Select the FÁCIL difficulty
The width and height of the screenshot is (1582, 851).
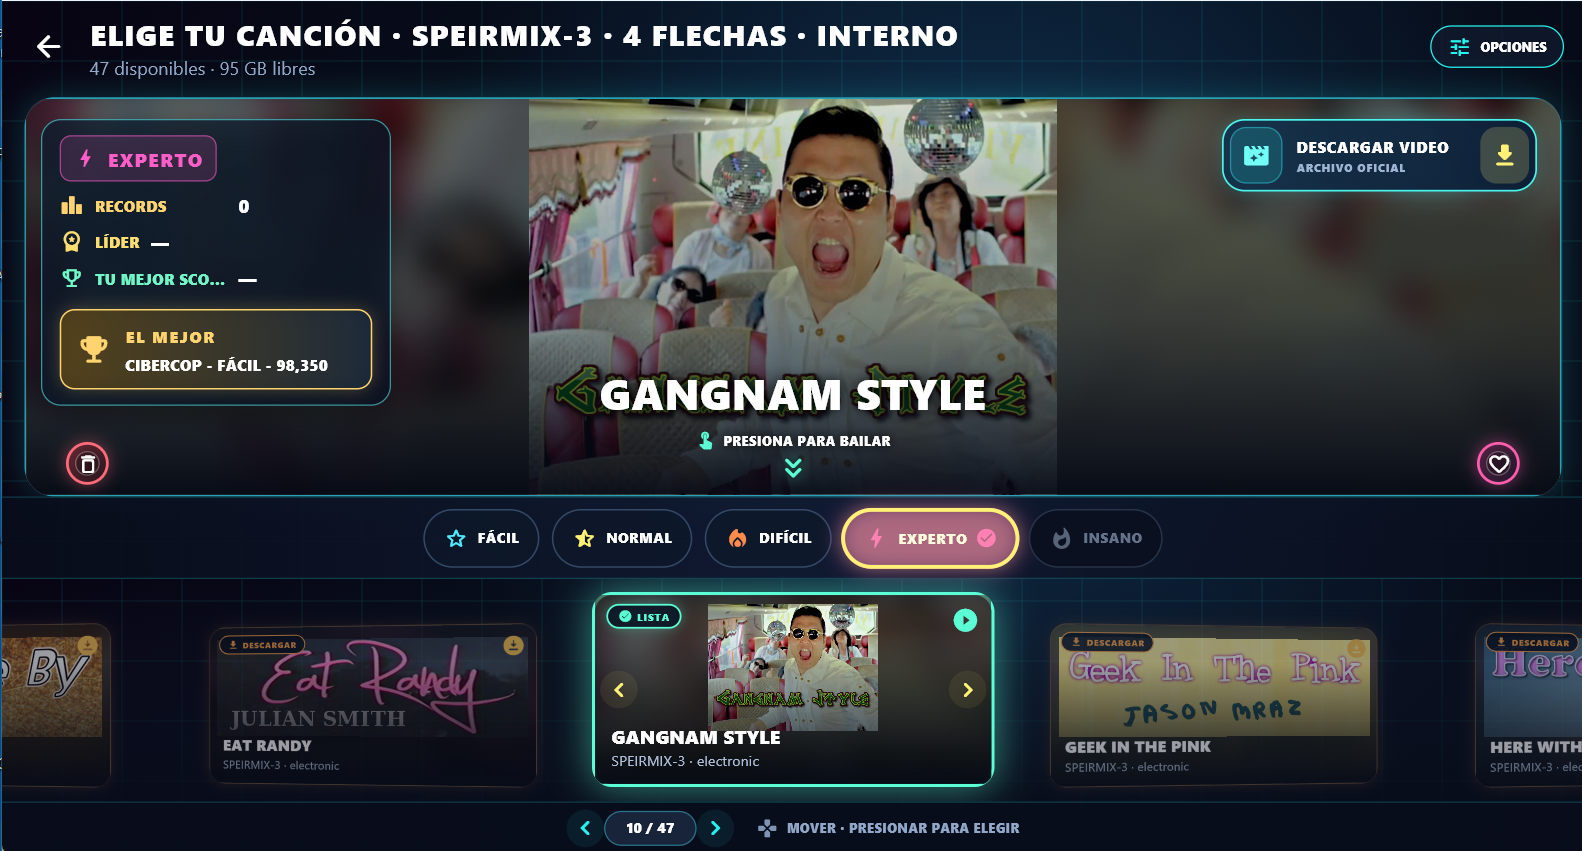coord(481,538)
